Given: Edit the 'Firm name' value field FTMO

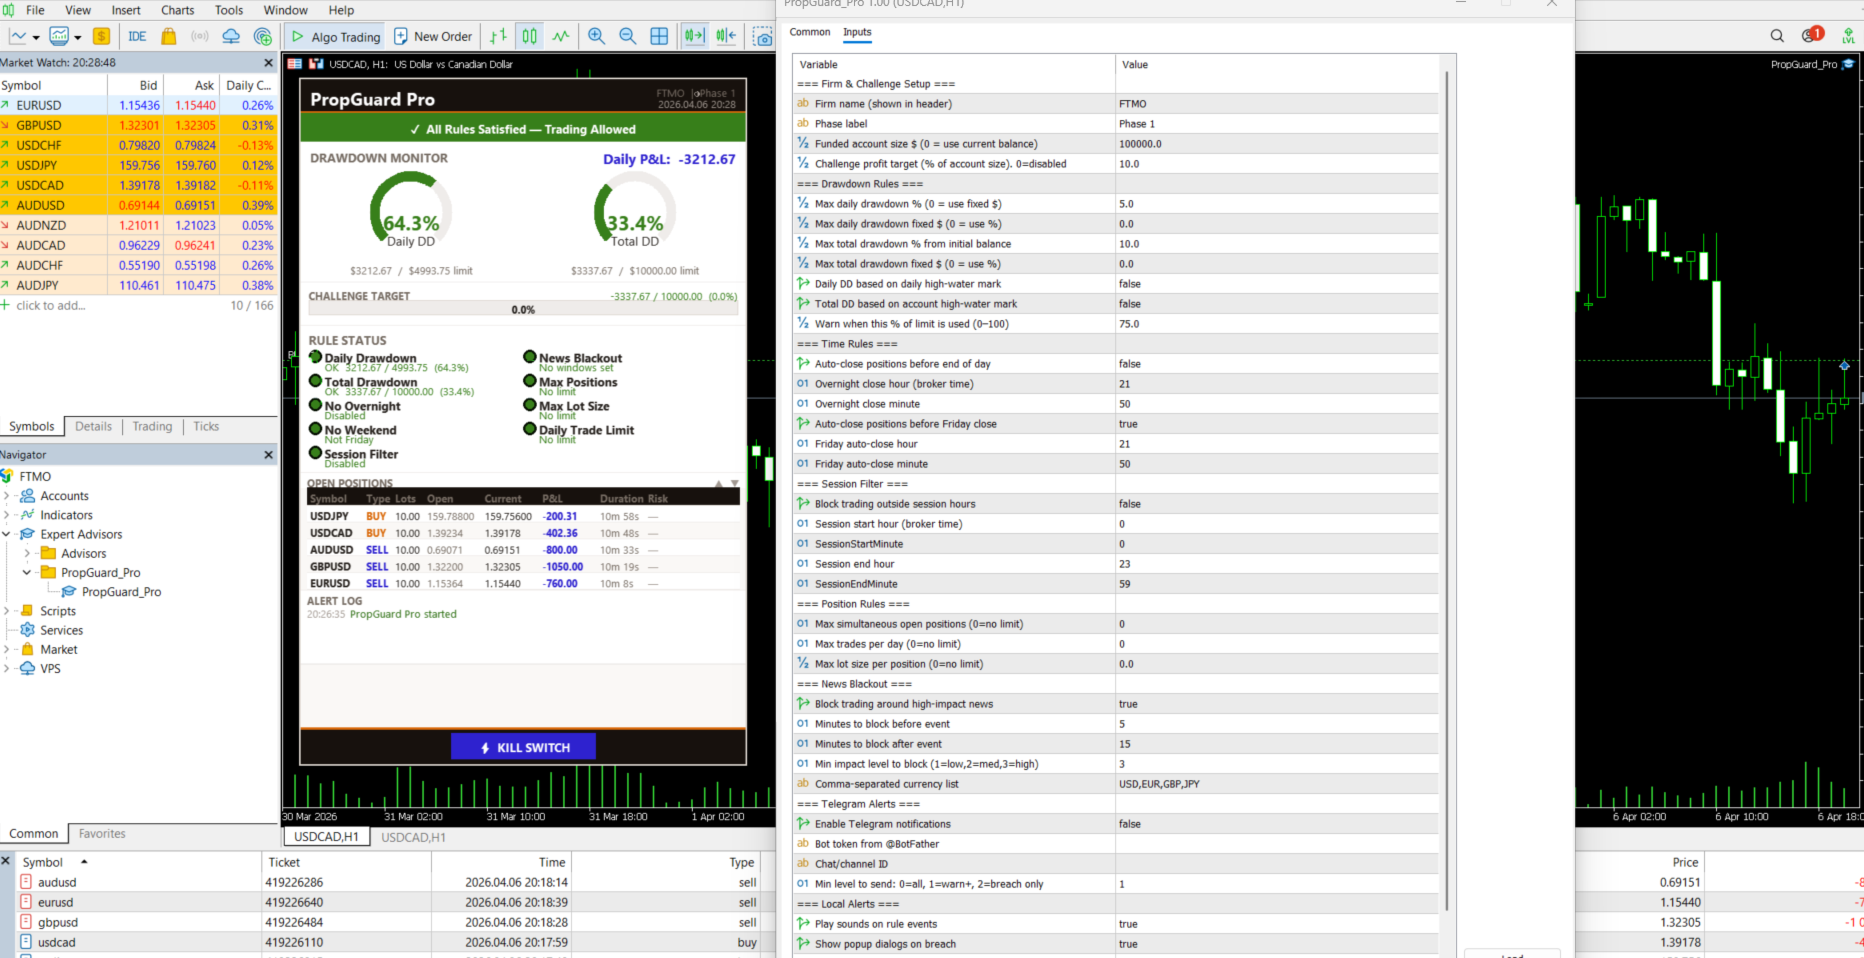Looking at the screenshot, I should [x=1277, y=104].
